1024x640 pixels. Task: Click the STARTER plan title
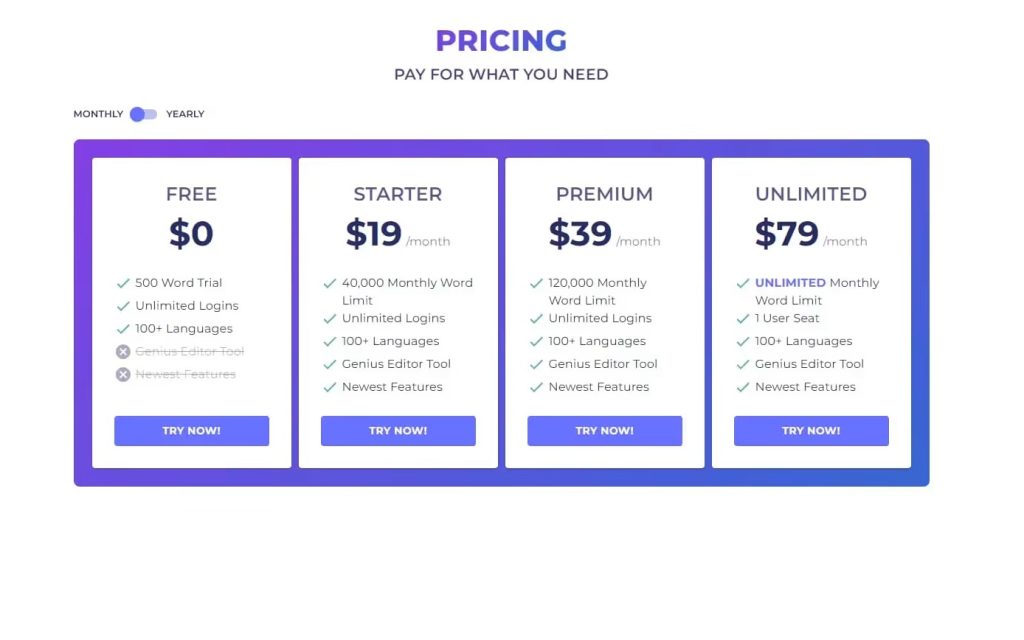tap(397, 194)
